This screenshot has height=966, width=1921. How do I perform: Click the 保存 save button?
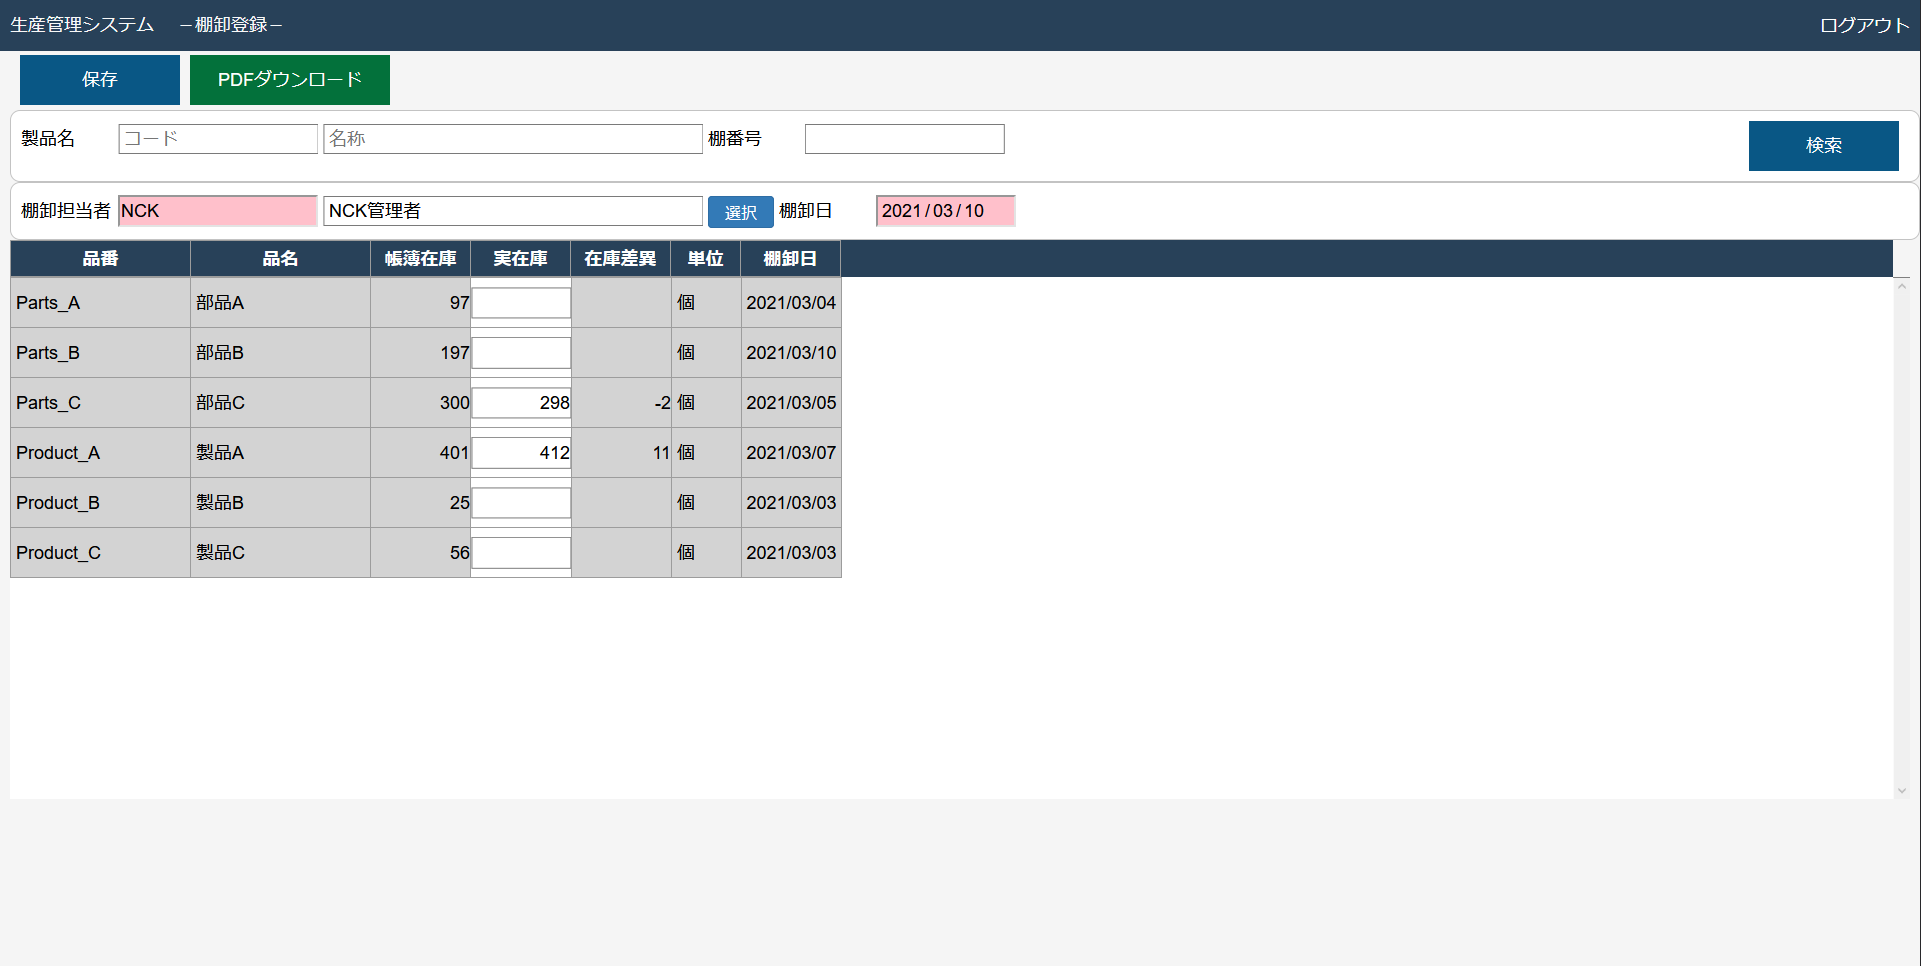(x=100, y=80)
